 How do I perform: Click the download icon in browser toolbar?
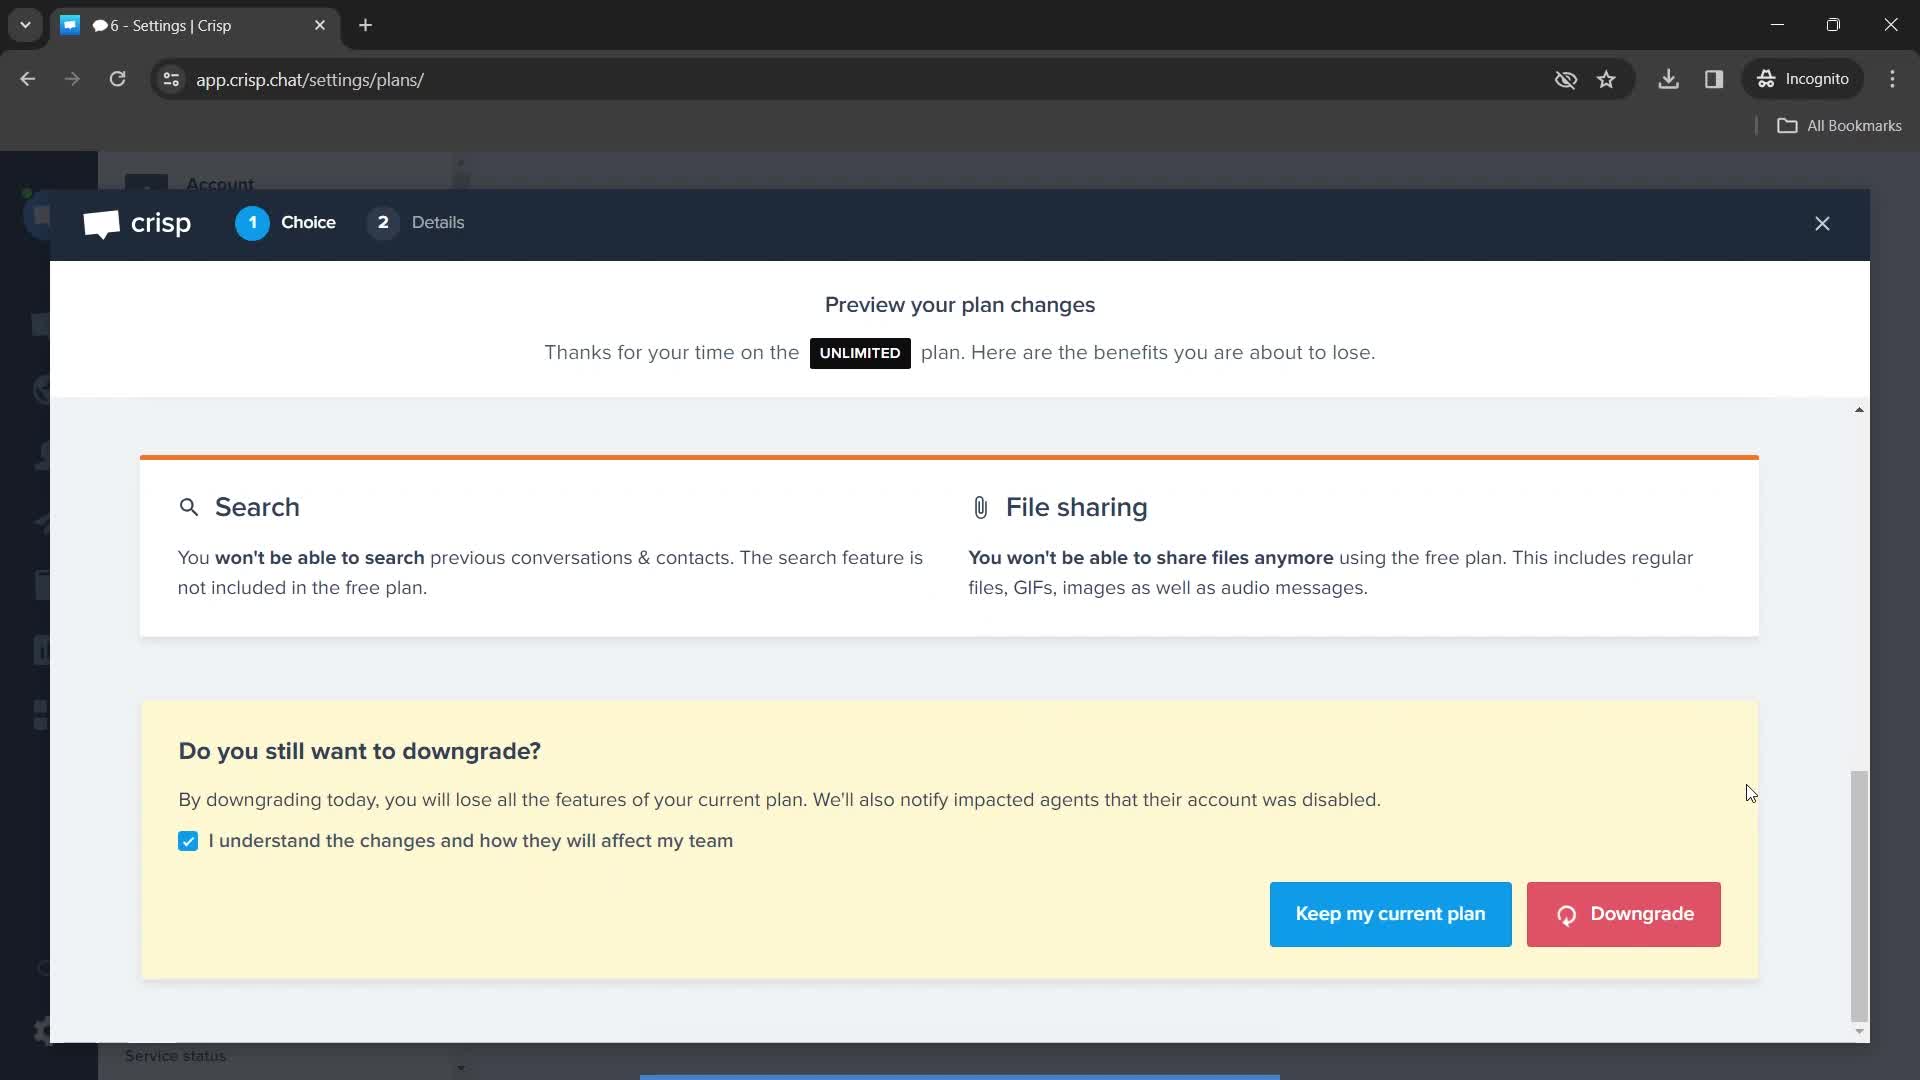pyautogui.click(x=1668, y=79)
